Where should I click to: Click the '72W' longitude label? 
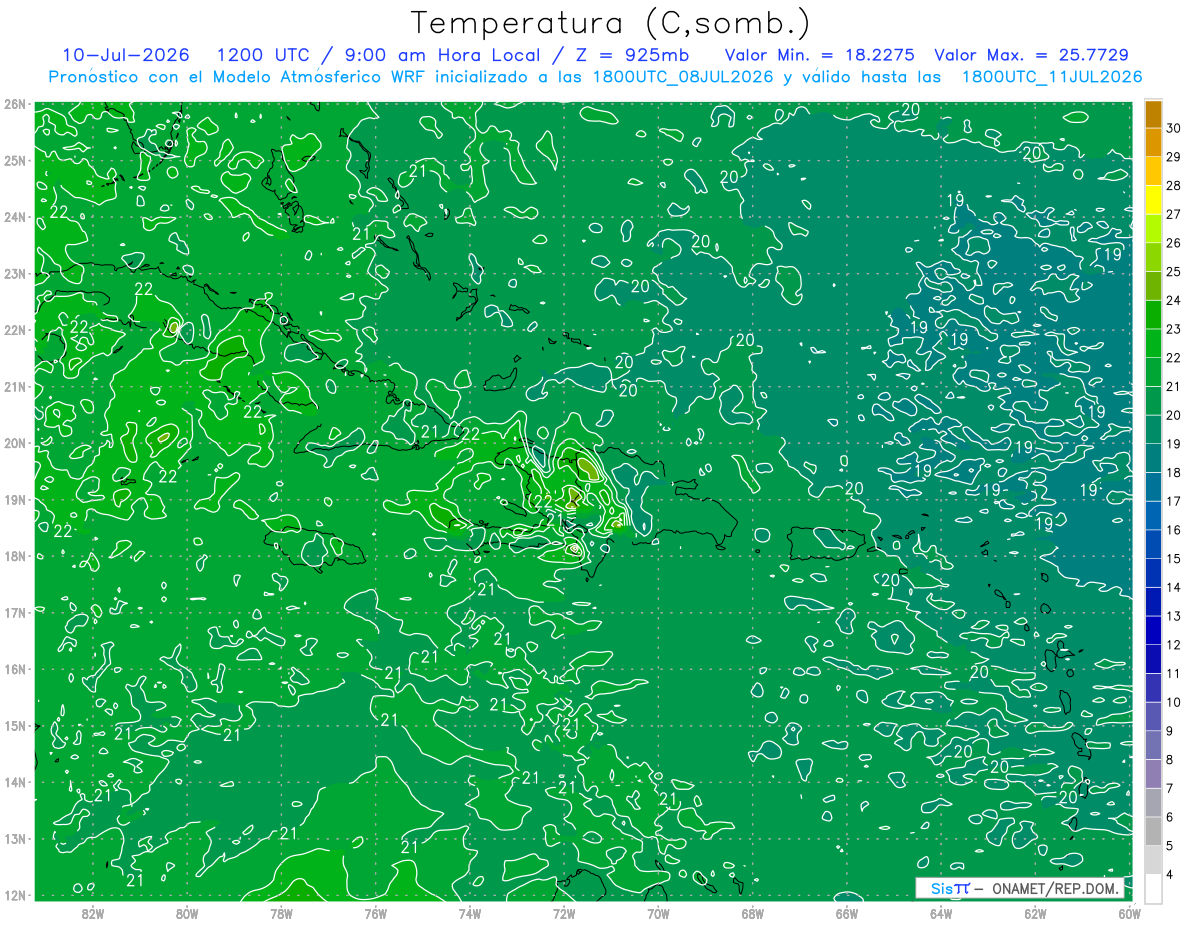[x=563, y=913]
